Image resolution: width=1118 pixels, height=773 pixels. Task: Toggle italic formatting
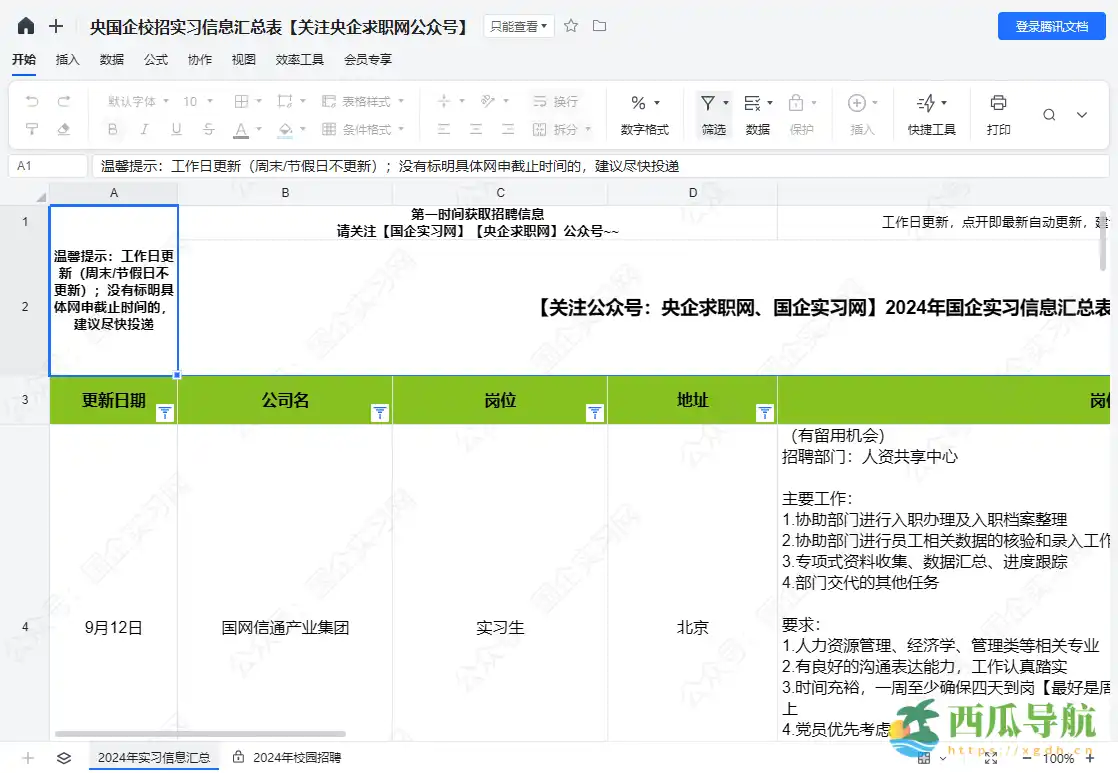click(x=145, y=129)
